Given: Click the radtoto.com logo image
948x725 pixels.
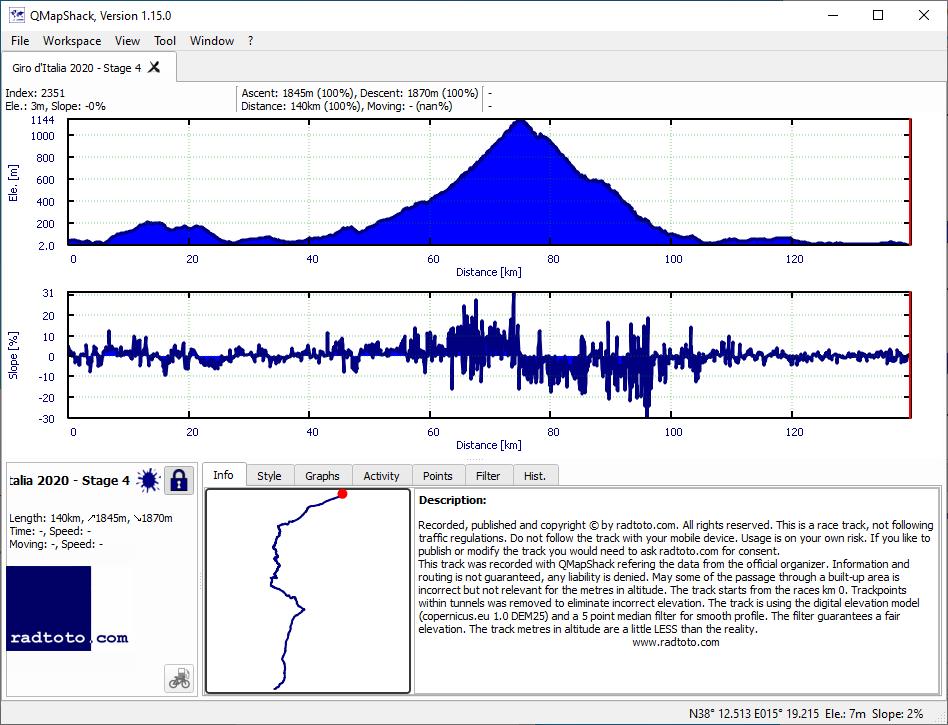Looking at the screenshot, I should point(67,608).
